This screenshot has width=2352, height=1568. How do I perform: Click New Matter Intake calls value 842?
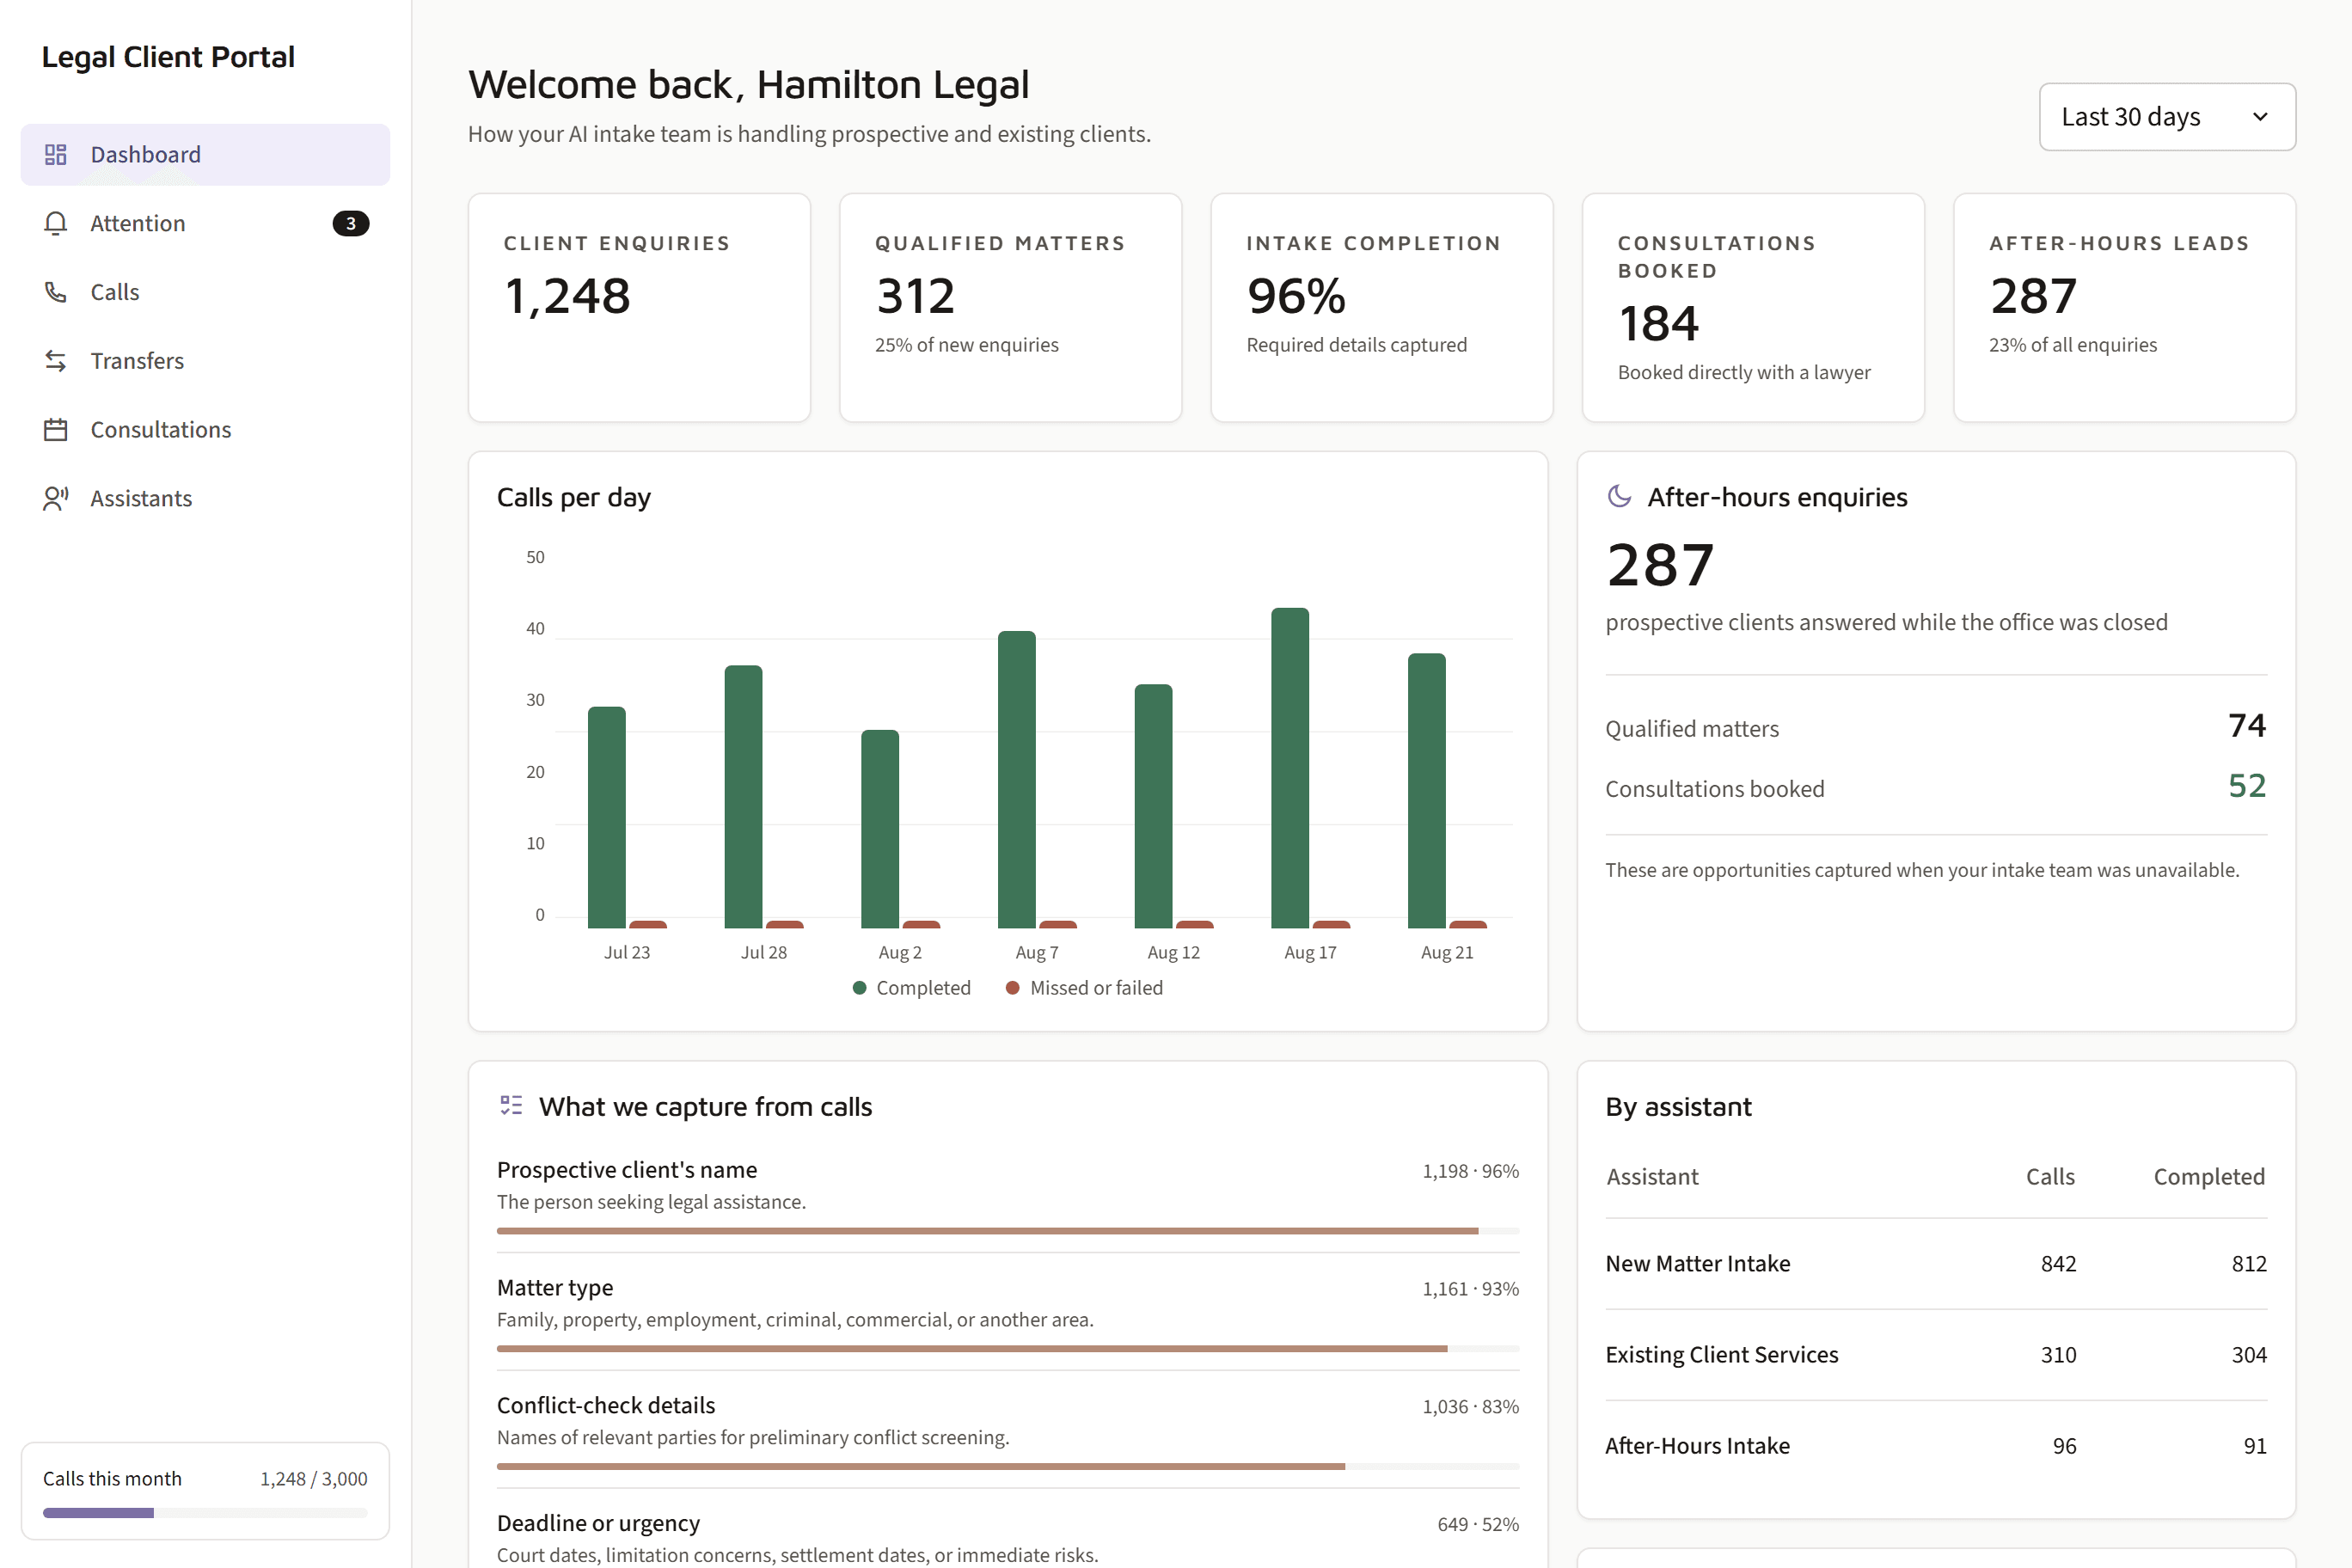click(2058, 1264)
